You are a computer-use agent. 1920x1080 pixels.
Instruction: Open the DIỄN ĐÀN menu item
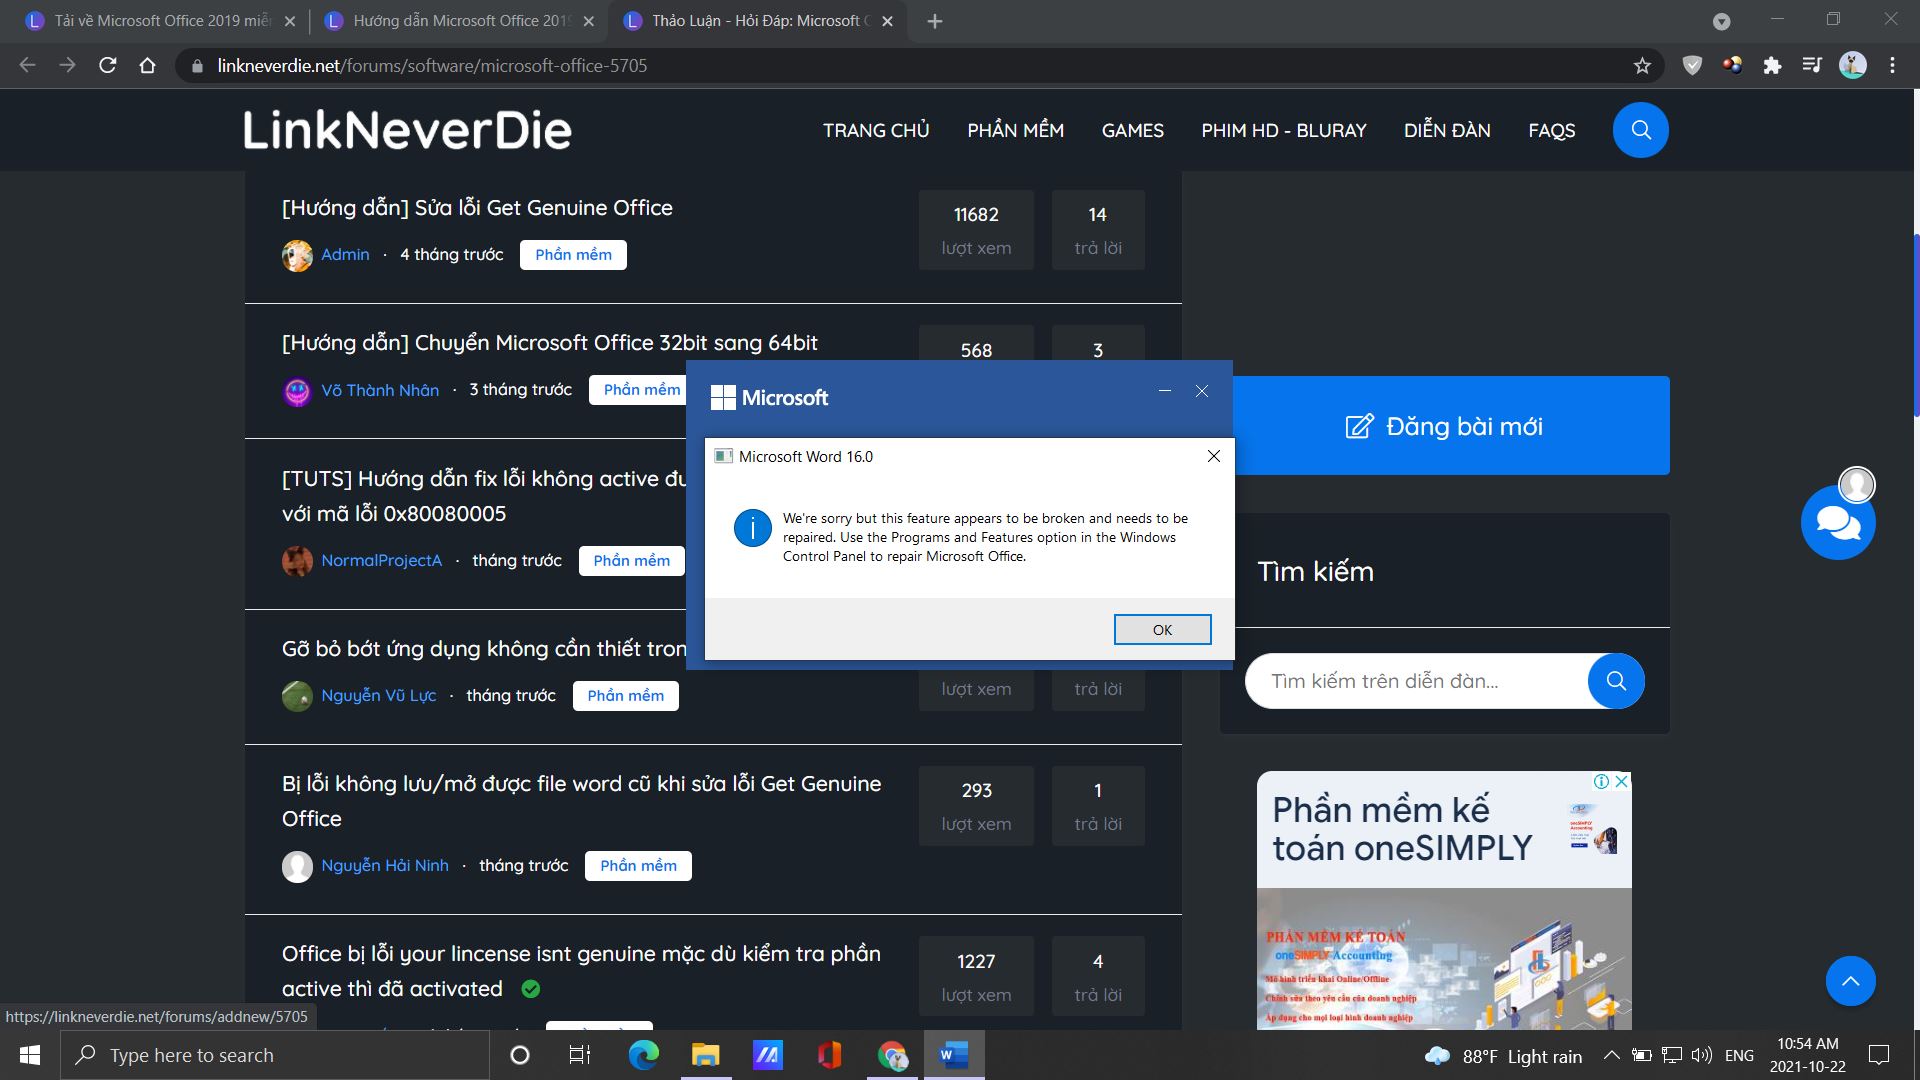click(1446, 131)
